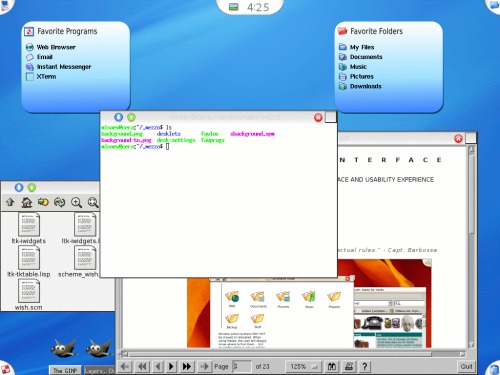Zoom in with file manager magnifier icon
The width and height of the screenshot is (500, 375).
point(76,202)
